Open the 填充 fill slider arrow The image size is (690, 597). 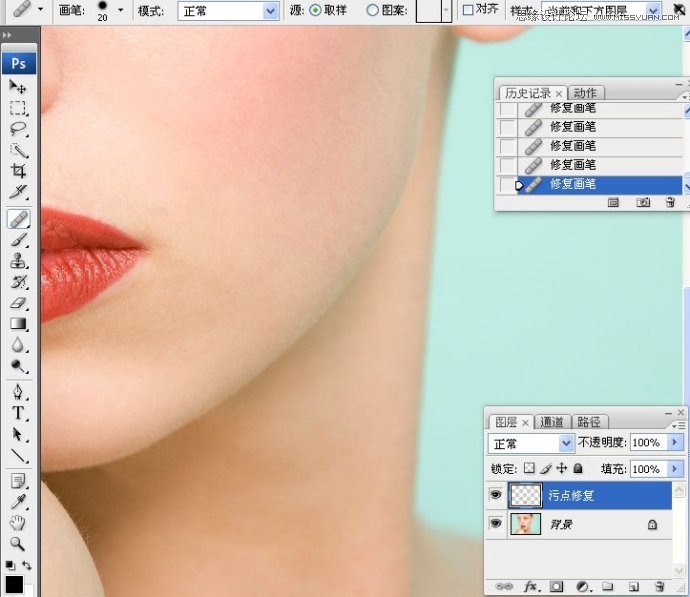(x=675, y=469)
